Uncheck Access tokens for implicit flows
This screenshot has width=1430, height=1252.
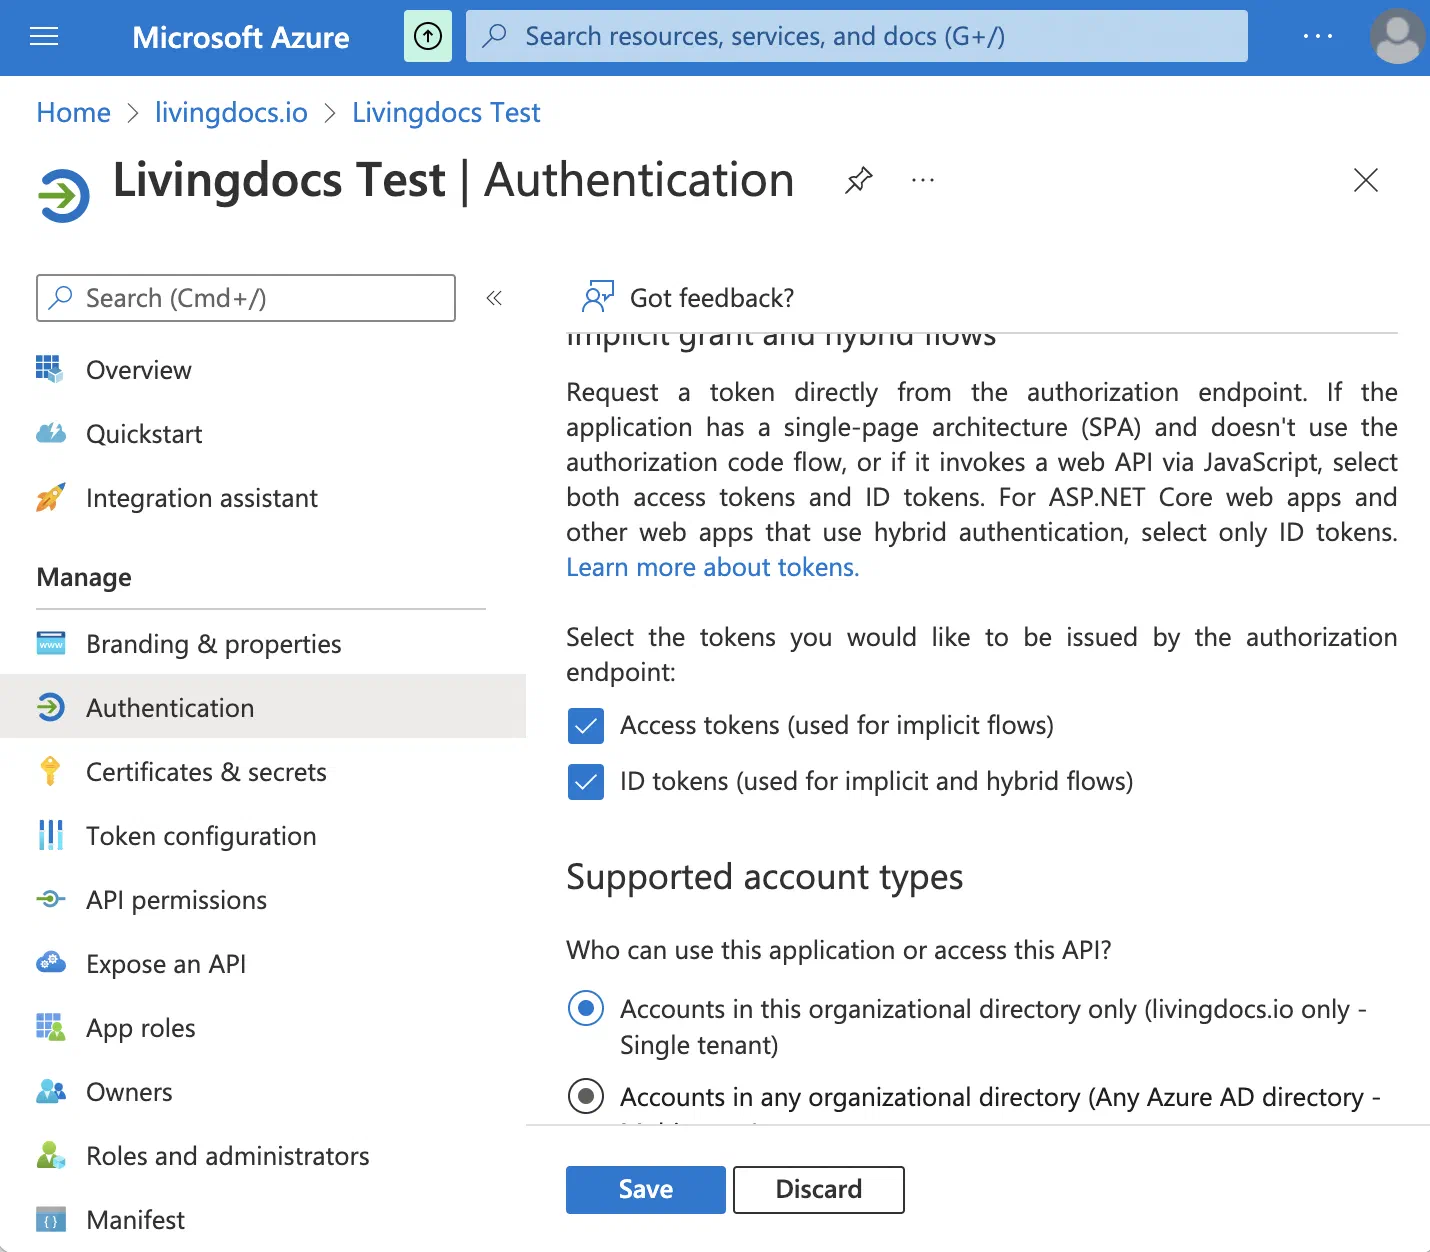pyautogui.click(x=586, y=726)
